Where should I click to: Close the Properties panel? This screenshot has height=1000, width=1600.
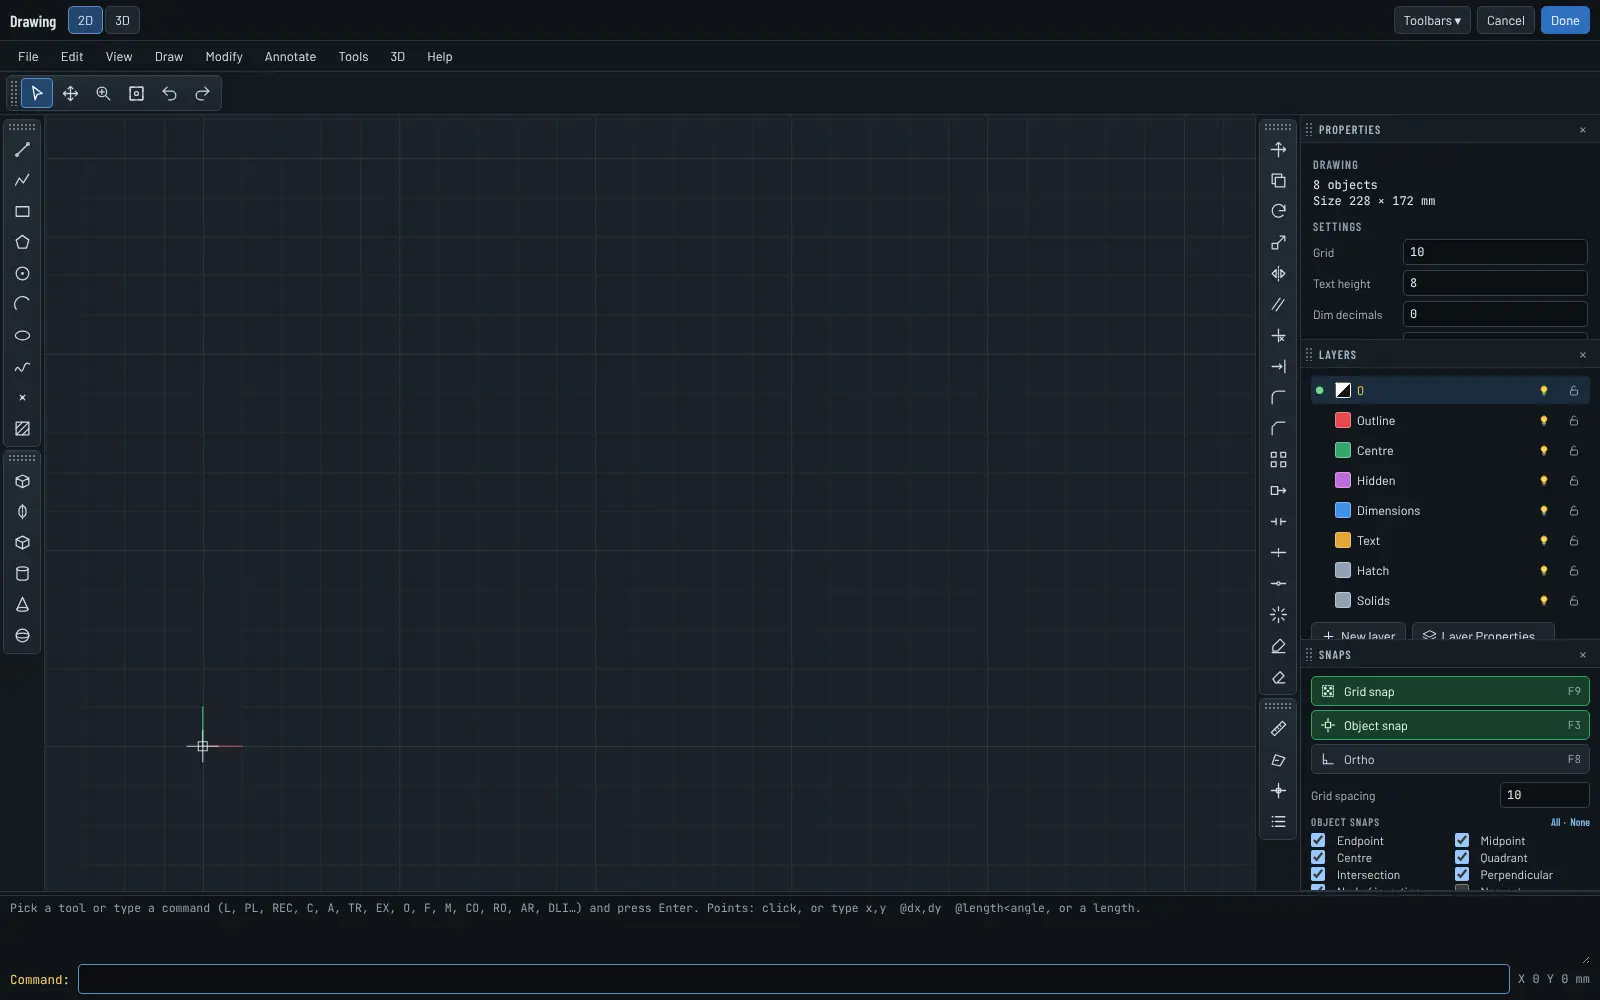(1583, 130)
